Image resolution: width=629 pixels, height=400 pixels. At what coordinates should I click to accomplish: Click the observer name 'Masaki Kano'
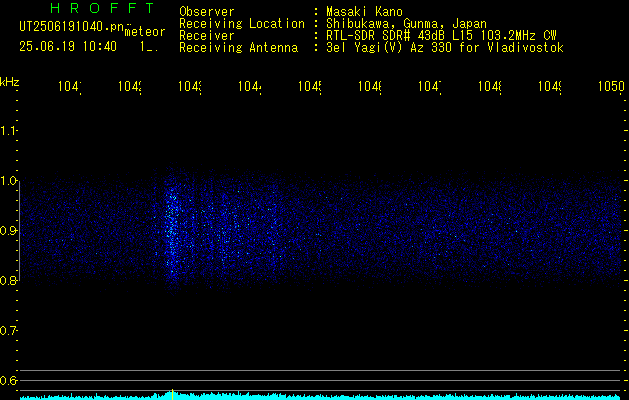pyautogui.click(x=364, y=11)
